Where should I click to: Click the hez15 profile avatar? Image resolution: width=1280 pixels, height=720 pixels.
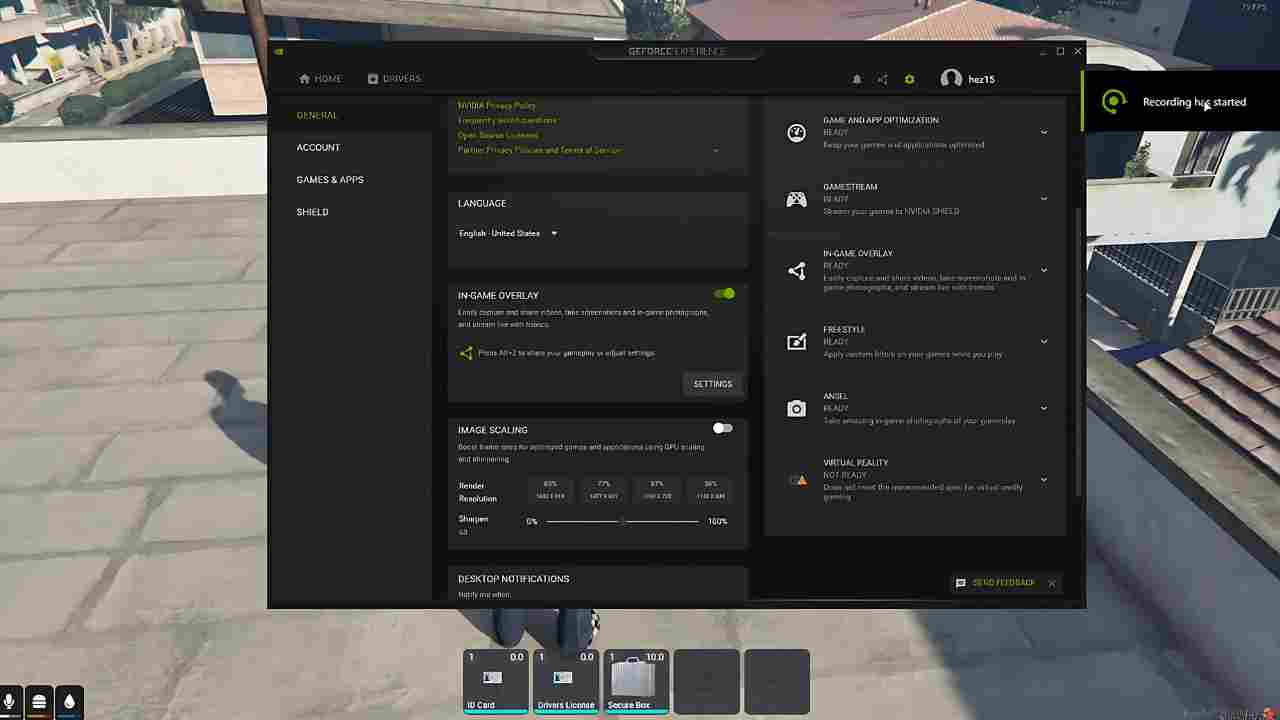[951, 79]
